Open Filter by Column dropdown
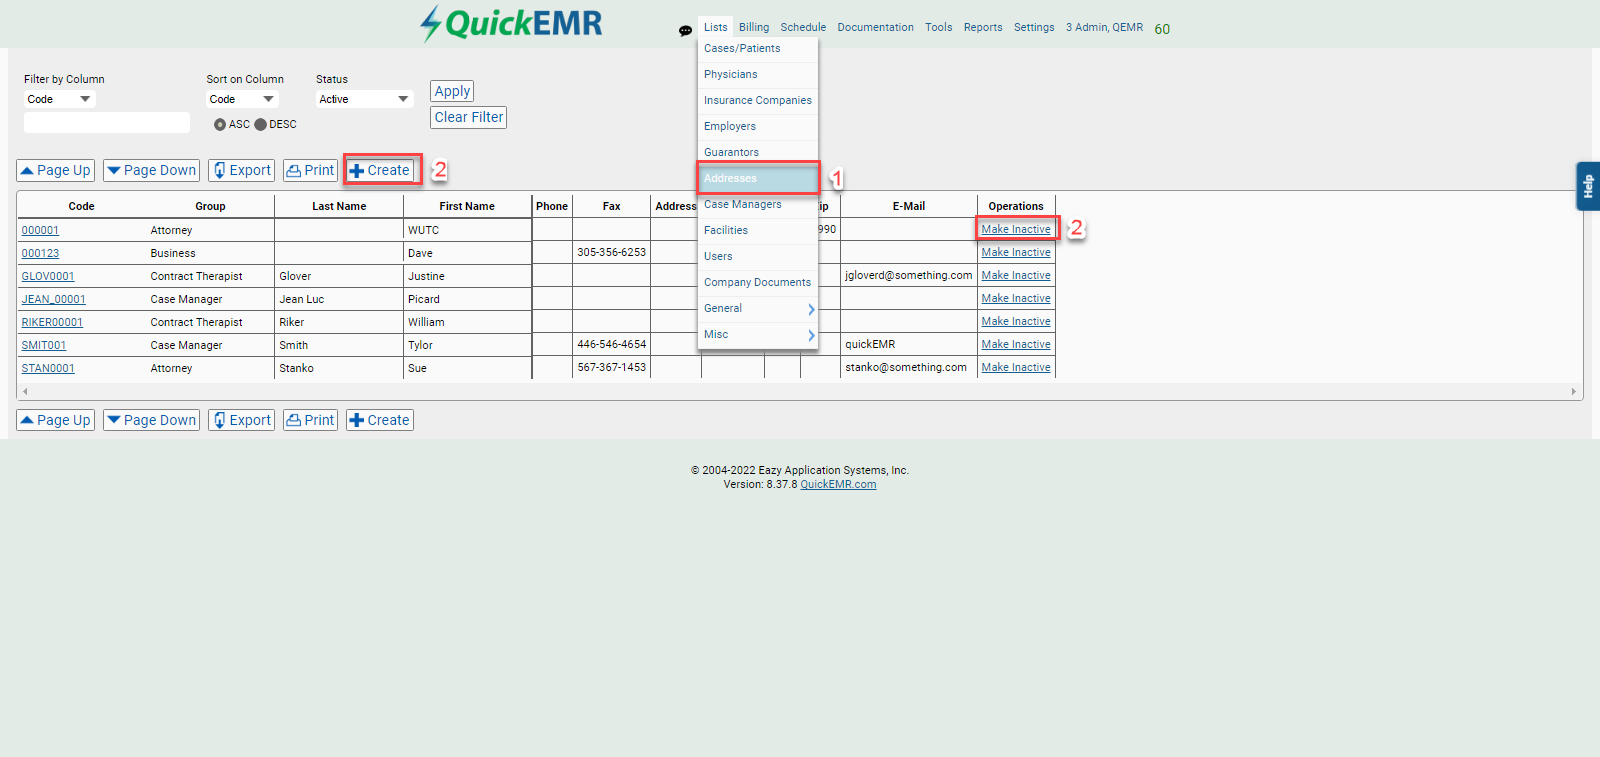This screenshot has height=757, width=1600. tap(59, 99)
